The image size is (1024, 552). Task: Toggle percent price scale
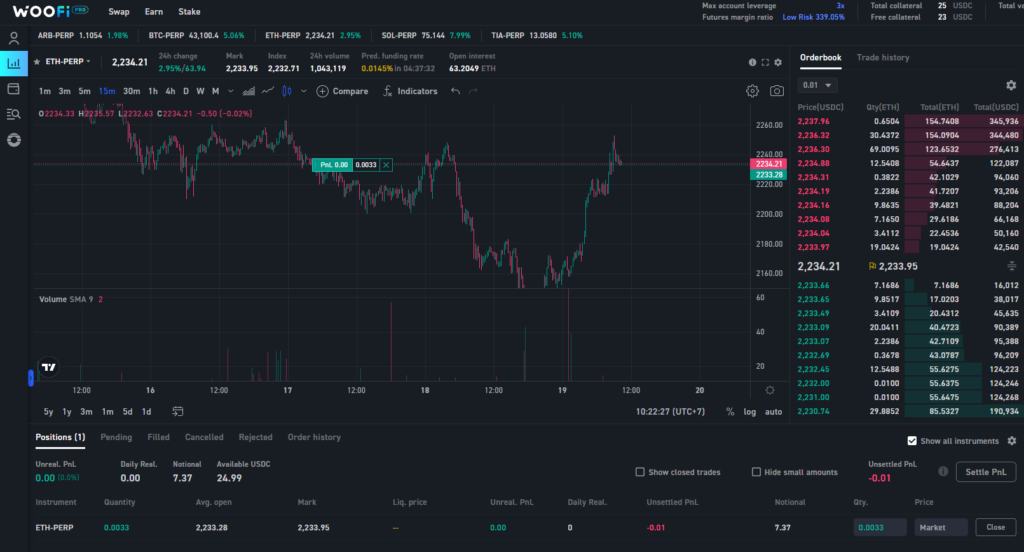[730, 412]
